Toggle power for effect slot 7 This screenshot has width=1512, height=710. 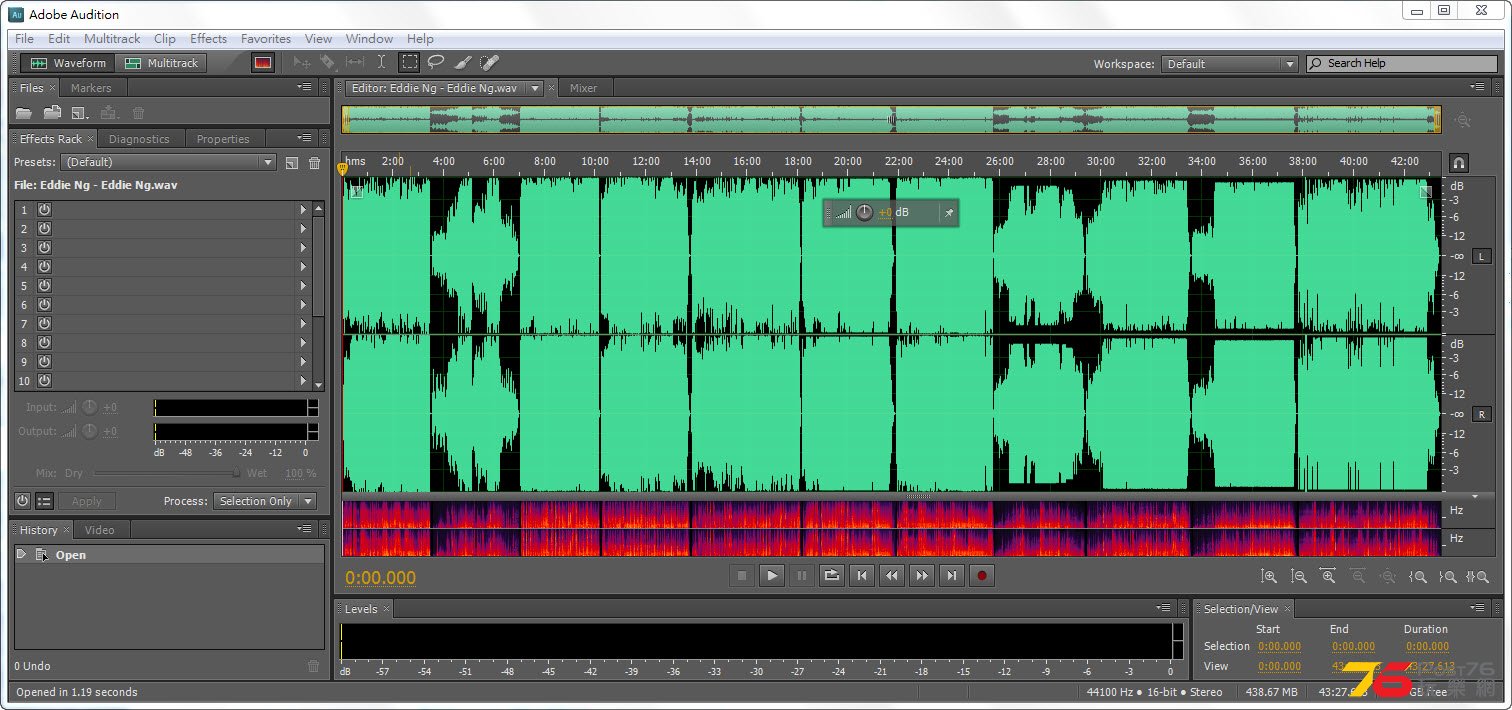[x=44, y=323]
